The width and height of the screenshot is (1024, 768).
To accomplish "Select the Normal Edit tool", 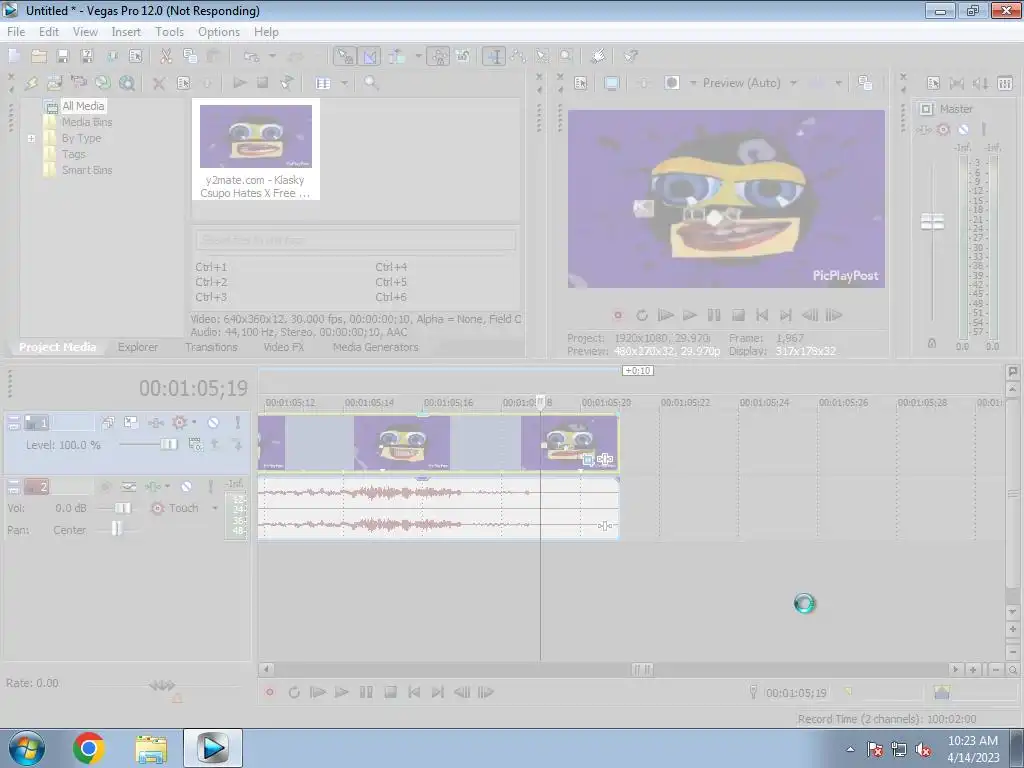I will tap(494, 56).
